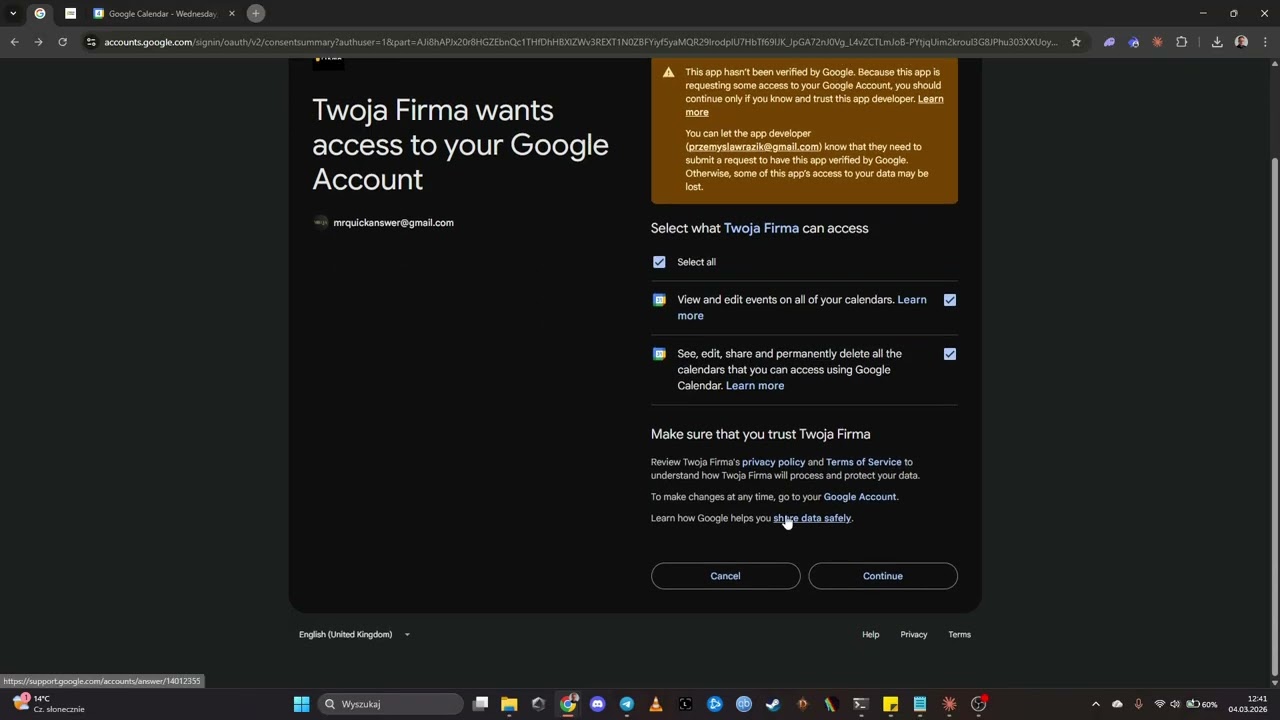Click the Wyszukaj taskbar search box
Image resolution: width=1280 pixels, height=720 pixels.
[390, 704]
